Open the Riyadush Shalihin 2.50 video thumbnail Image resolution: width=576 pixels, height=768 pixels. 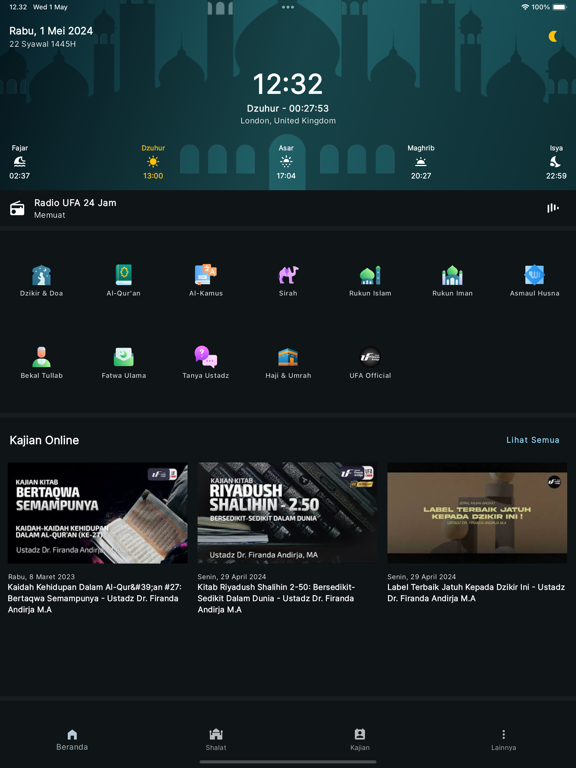point(288,513)
